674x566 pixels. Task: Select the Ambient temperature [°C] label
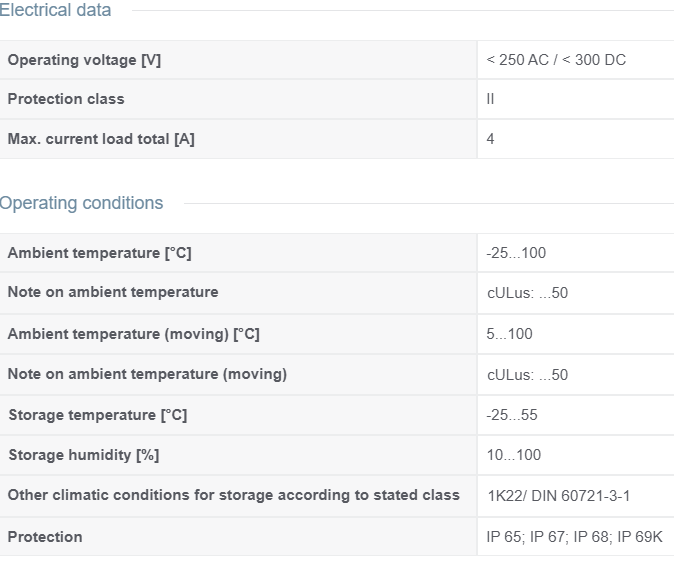[x=100, y=253]
